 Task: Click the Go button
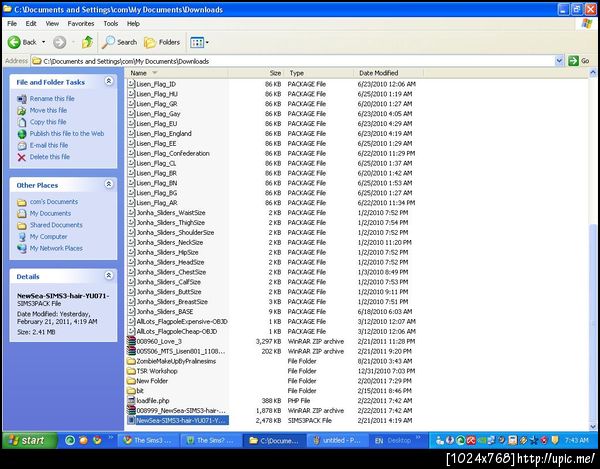[579, 61]
